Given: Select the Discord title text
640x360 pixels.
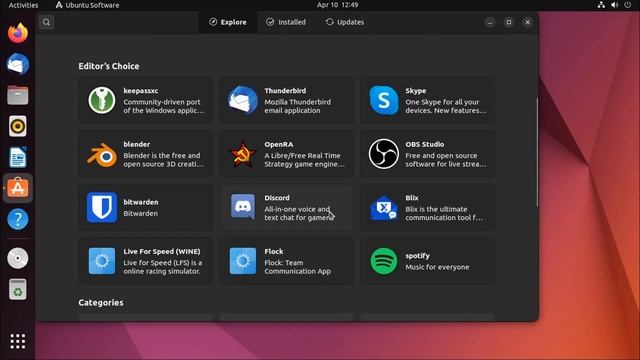Looking at the screenshot, I should tap(277, 198).
